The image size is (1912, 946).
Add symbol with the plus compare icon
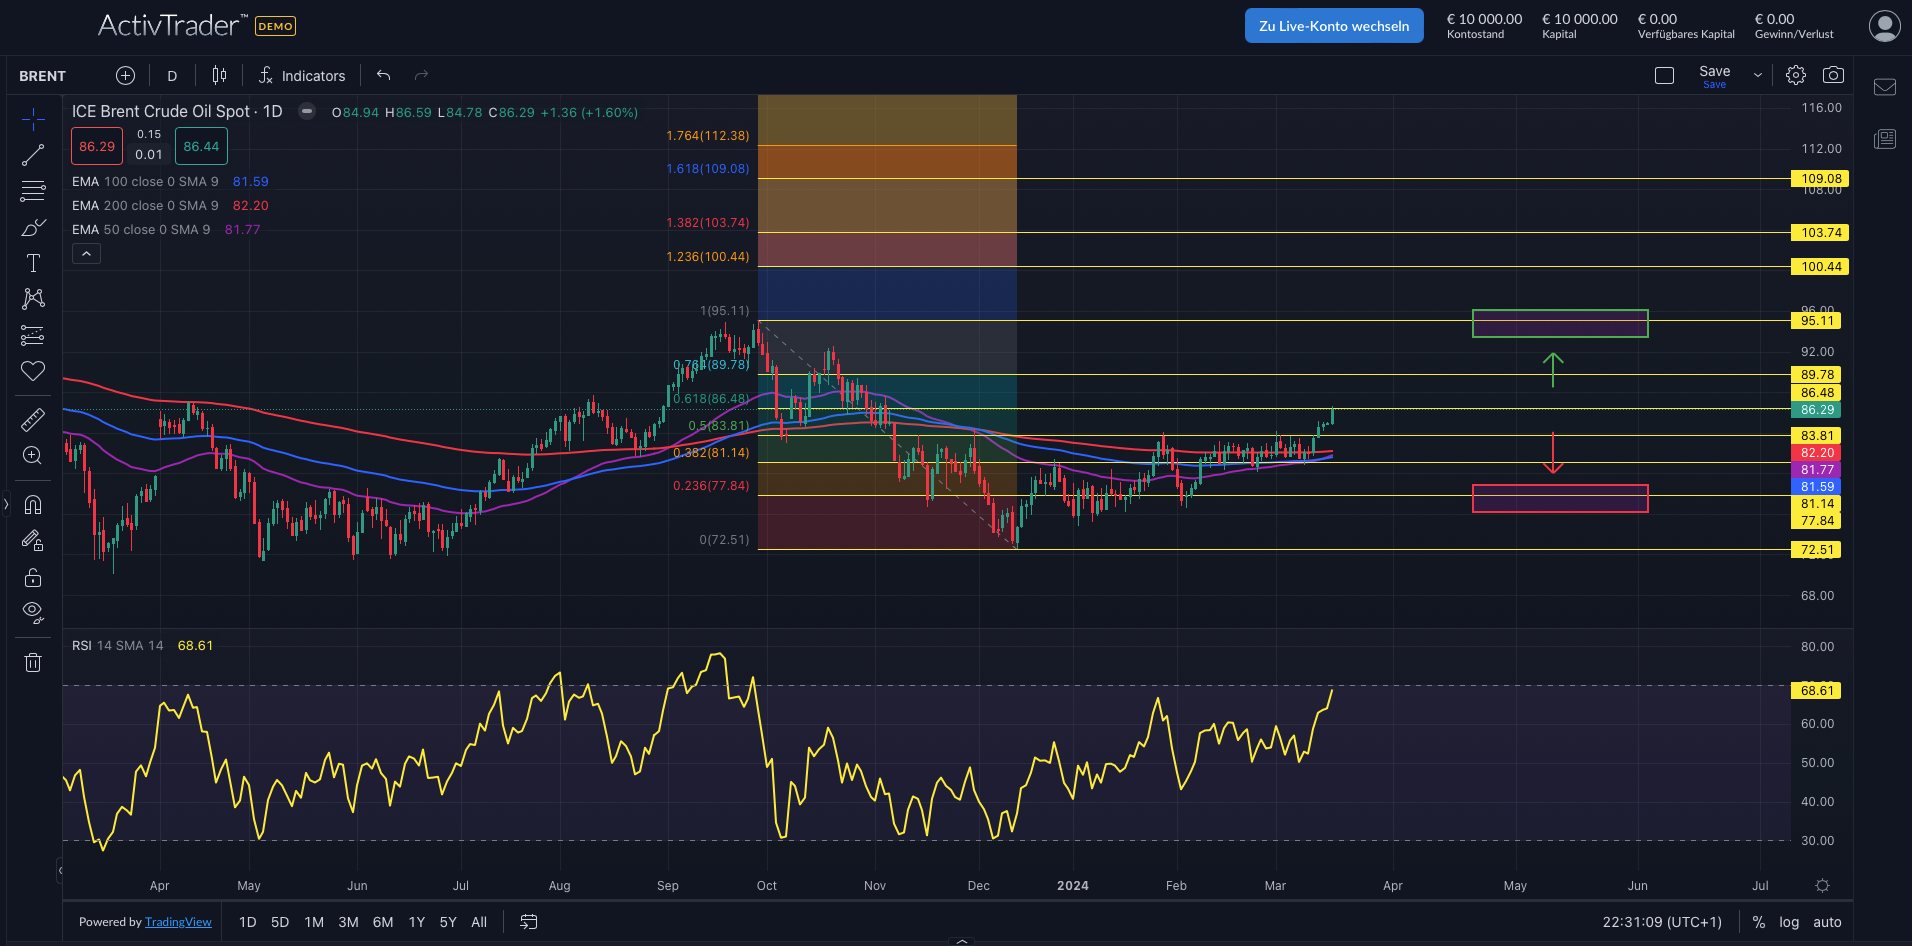[x=125, y=76]
